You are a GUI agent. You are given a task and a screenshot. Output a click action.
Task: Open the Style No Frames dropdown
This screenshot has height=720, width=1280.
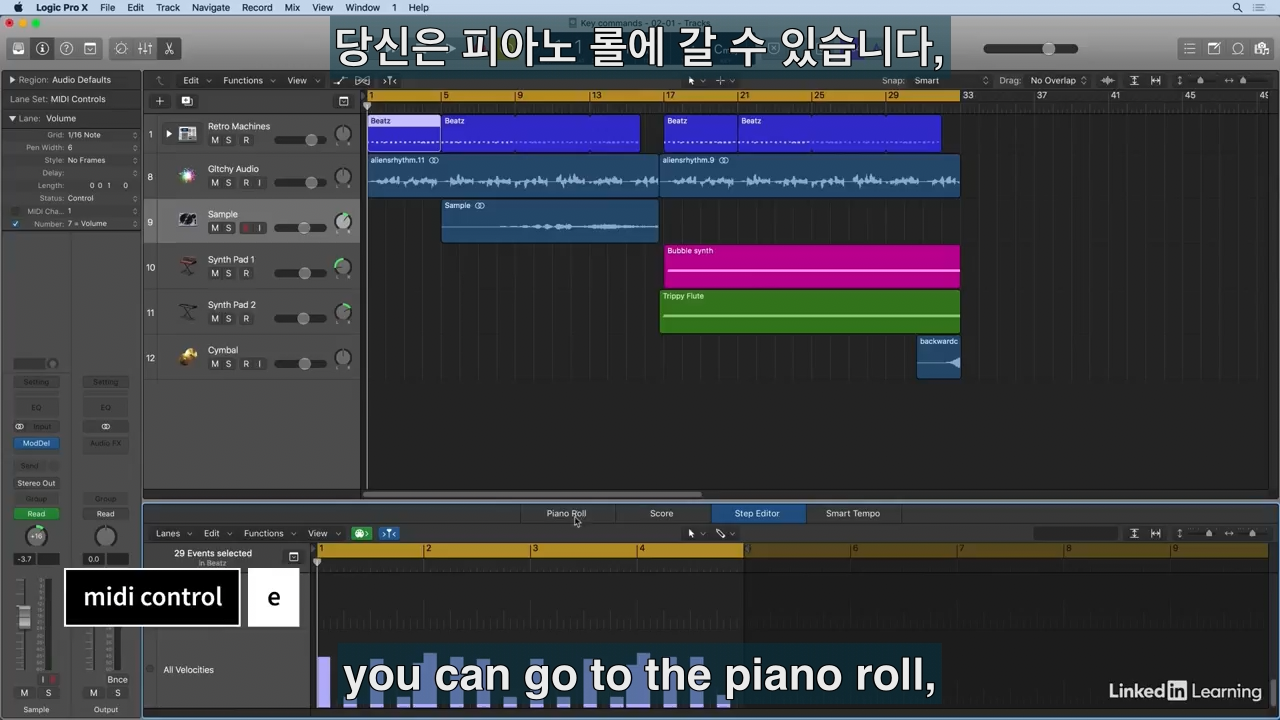pyautogui.click(x=102, y=160)
